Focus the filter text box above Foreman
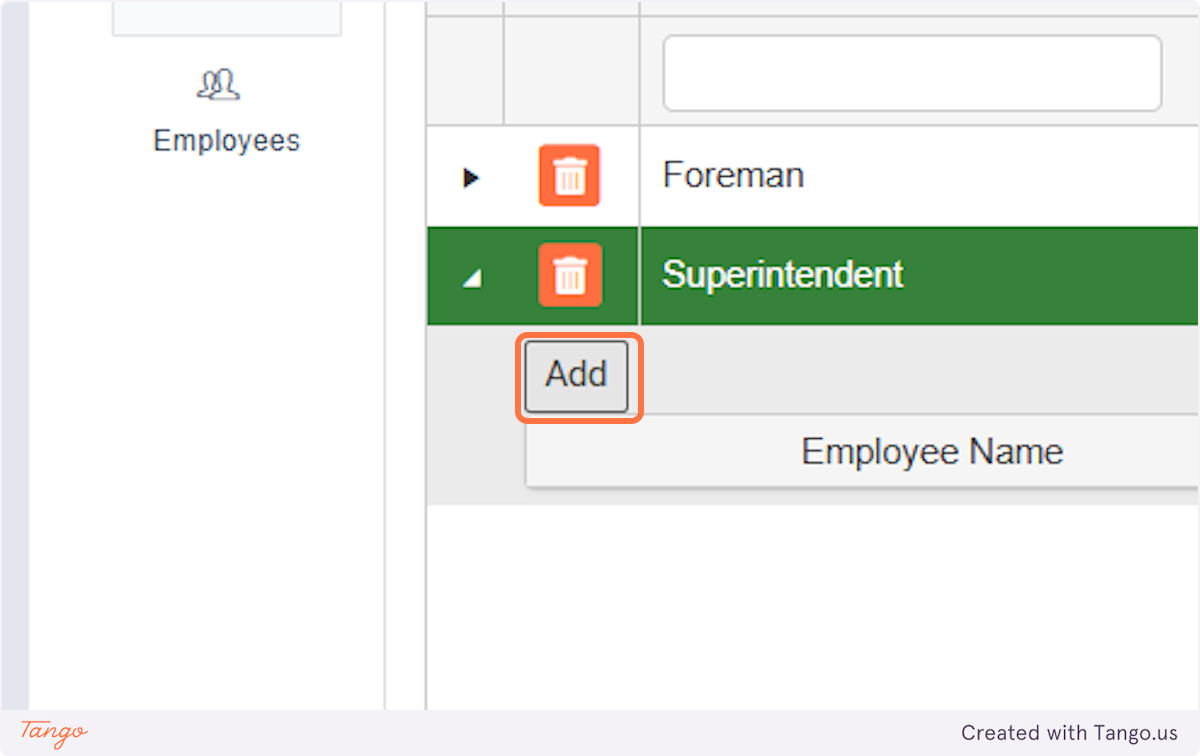Image resolution: width=1200 pixels, height=756 pixels. coord(911,73)
